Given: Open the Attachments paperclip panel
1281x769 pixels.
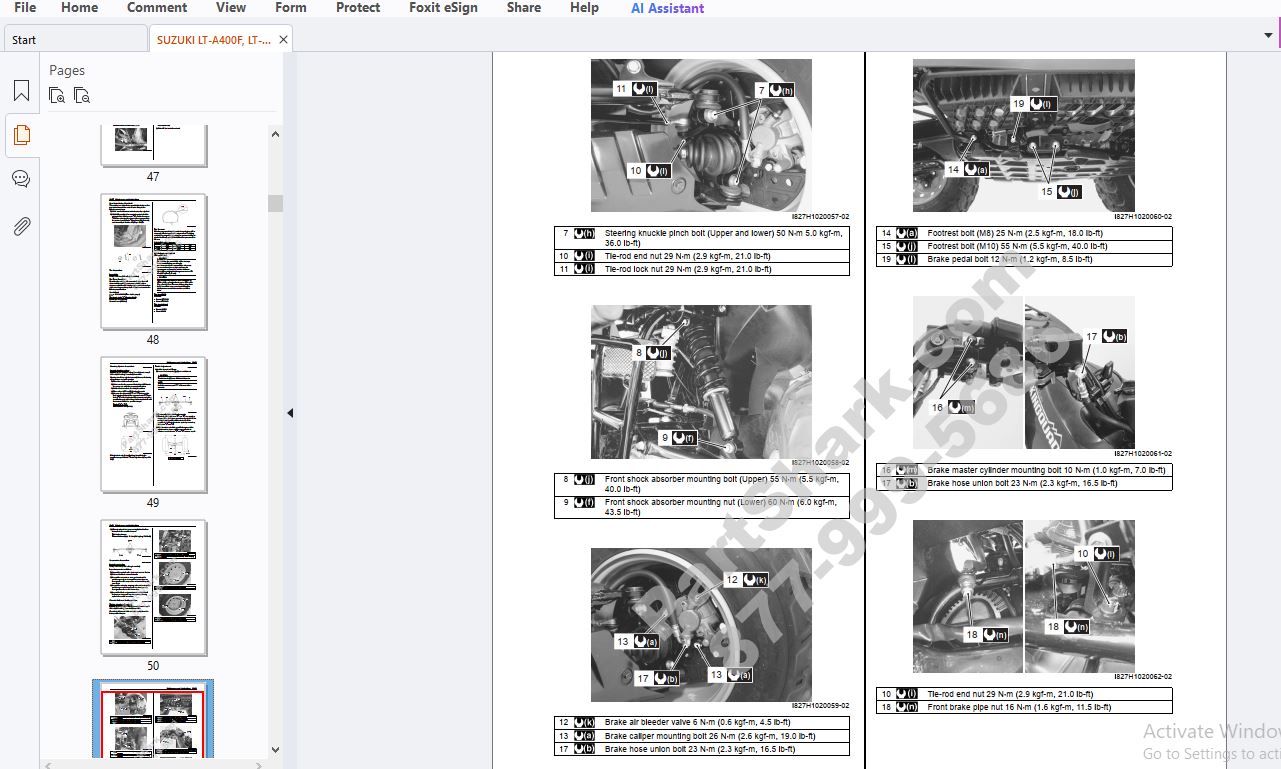Looking at the screenshot, I should [21, 226].
